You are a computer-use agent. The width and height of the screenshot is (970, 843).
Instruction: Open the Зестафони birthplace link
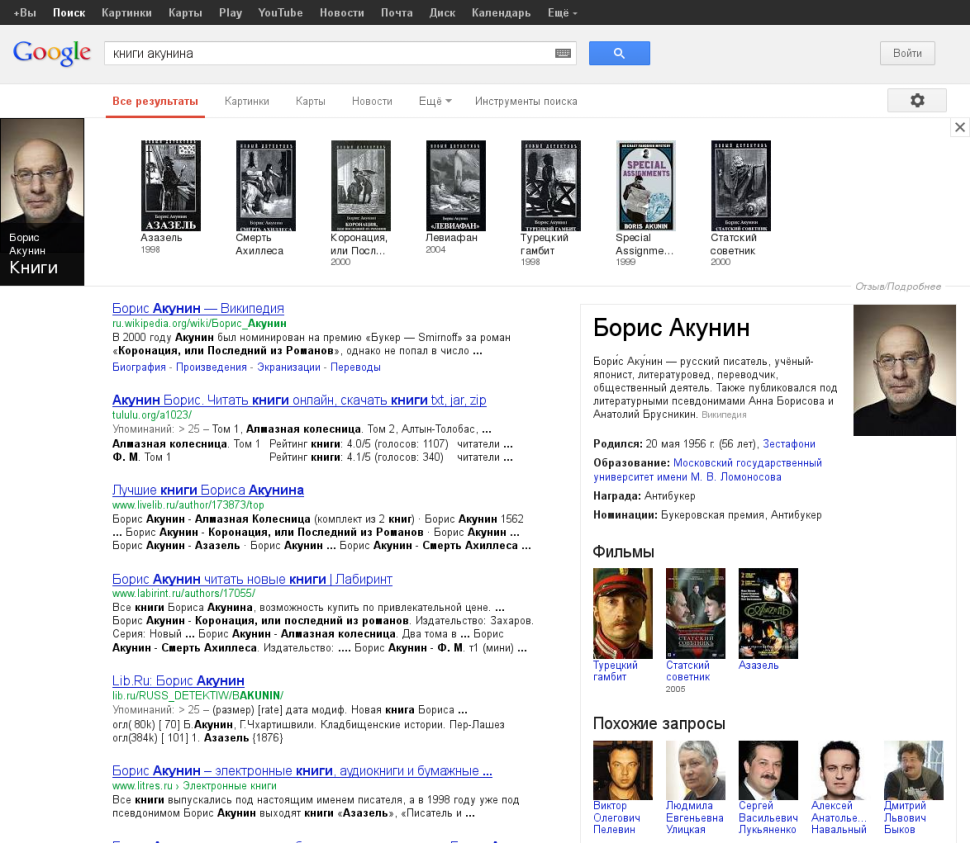pyautogui.click(x=789, y=443)
